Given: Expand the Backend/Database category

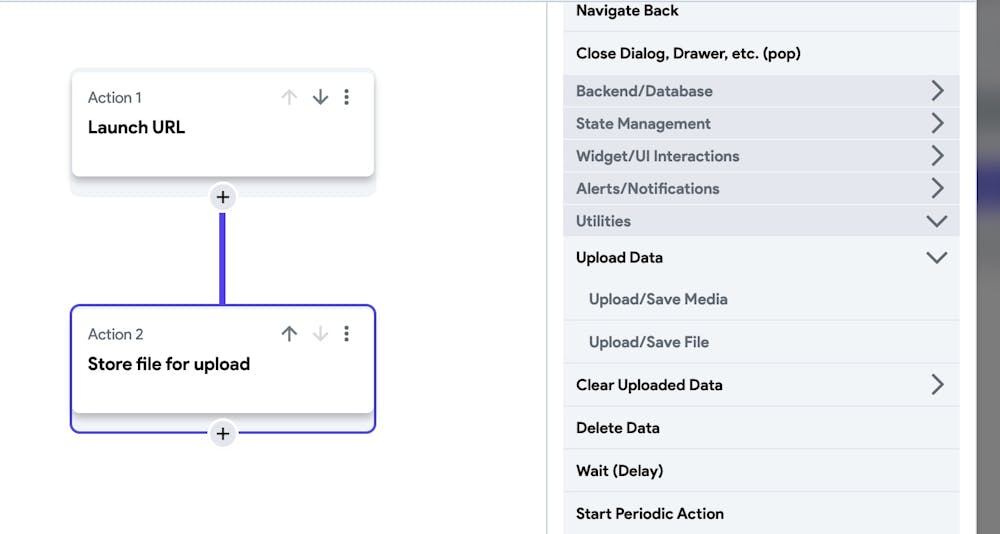Looking at the screenshot, I should [936, 91].
